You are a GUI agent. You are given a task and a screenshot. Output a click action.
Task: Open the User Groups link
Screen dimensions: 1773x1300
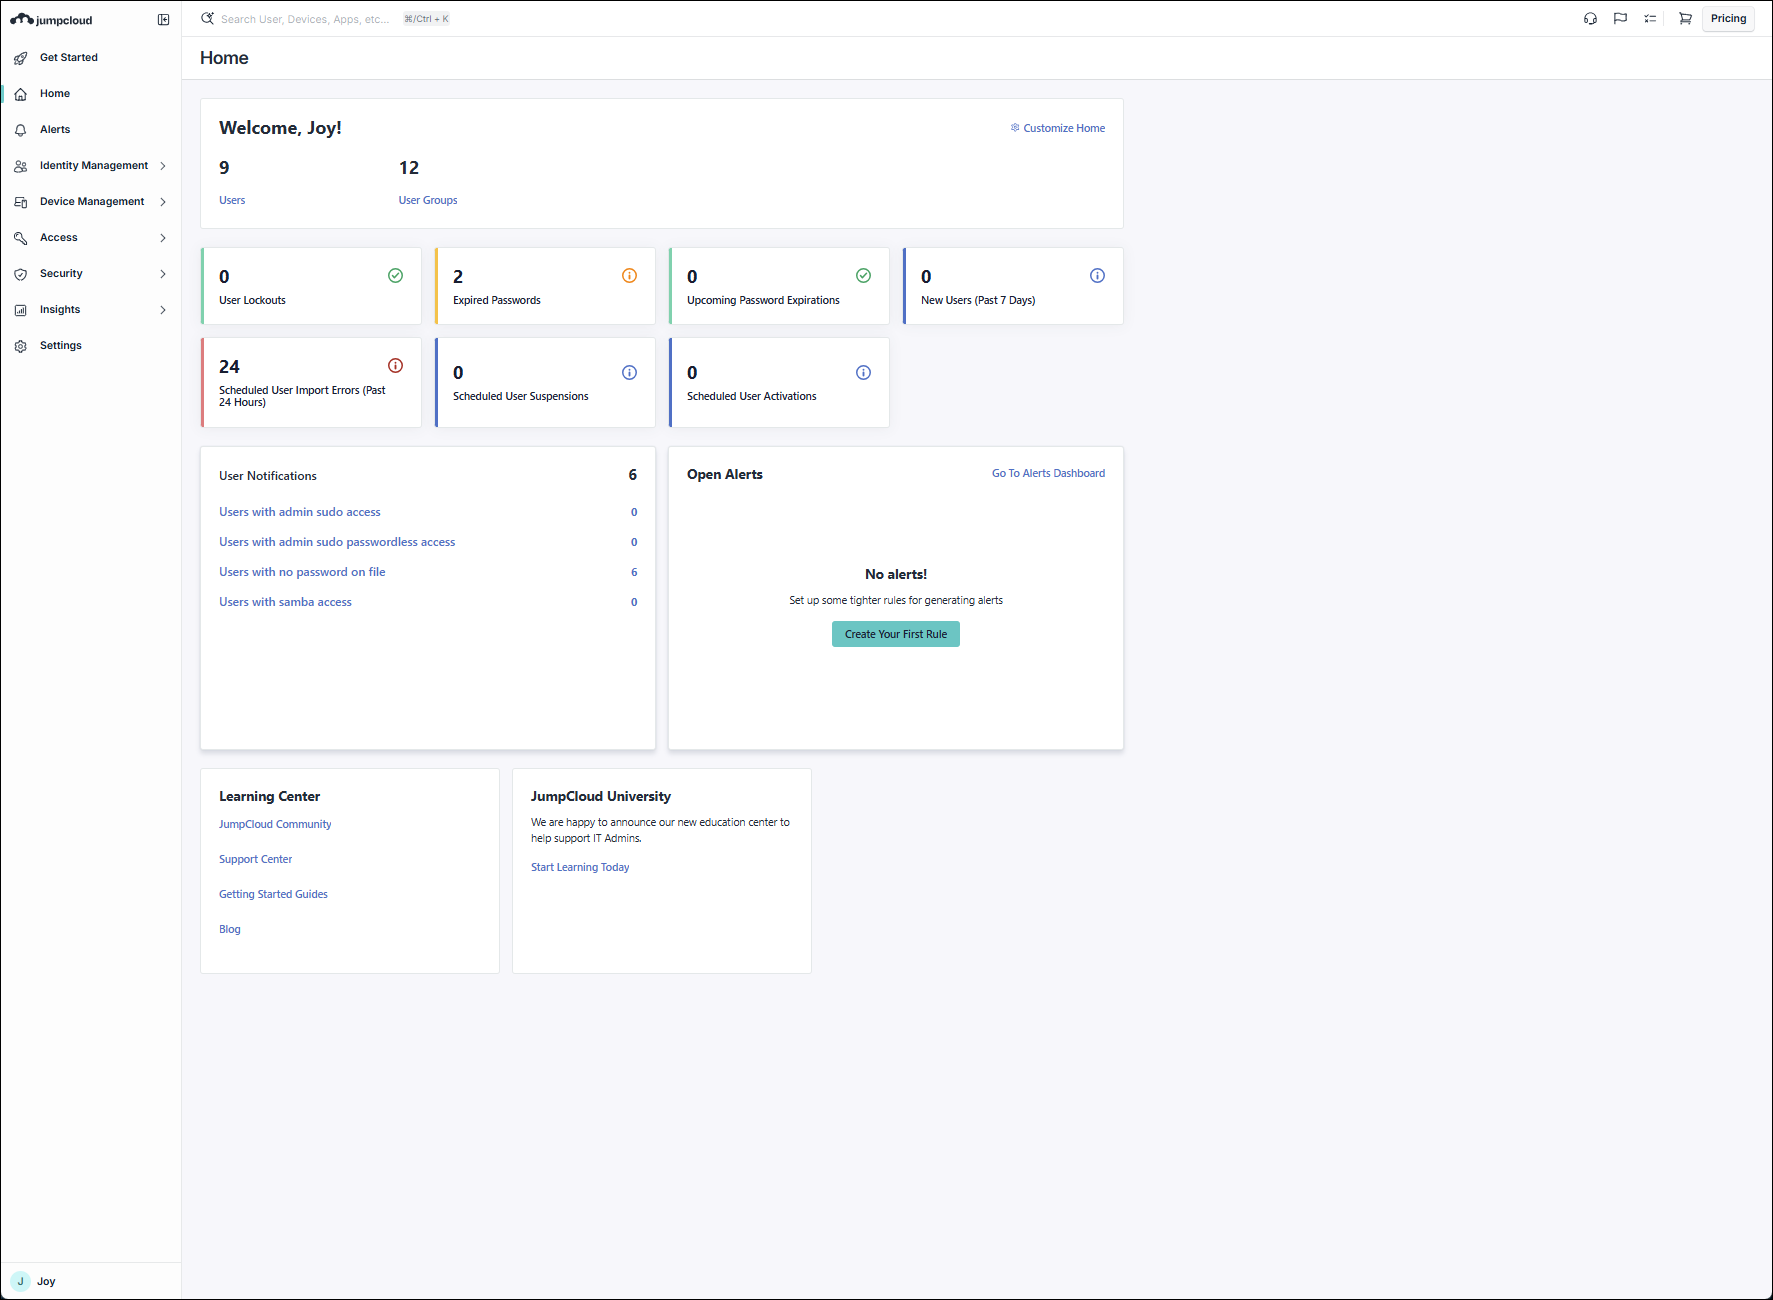pos(428,200)
